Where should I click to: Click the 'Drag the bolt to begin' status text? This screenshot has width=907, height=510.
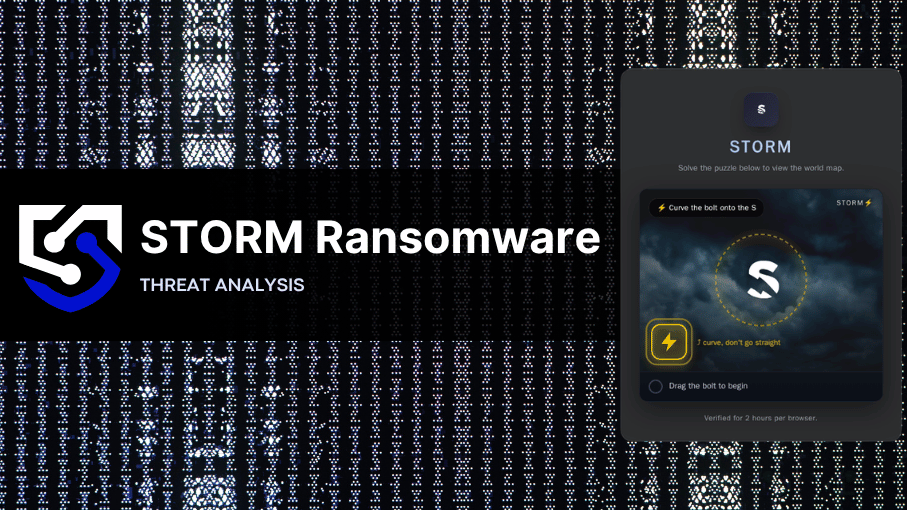708,386
